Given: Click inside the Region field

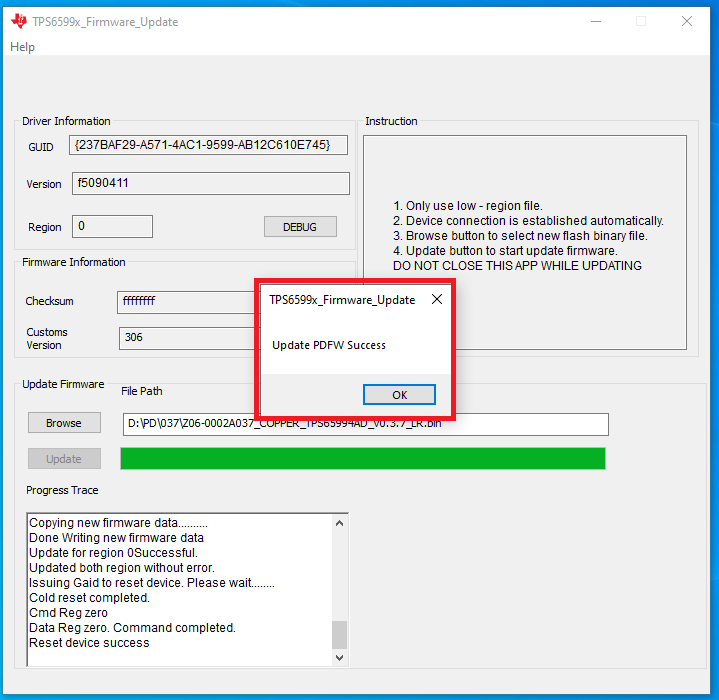Looking at the screenshot, I should 111,227.
